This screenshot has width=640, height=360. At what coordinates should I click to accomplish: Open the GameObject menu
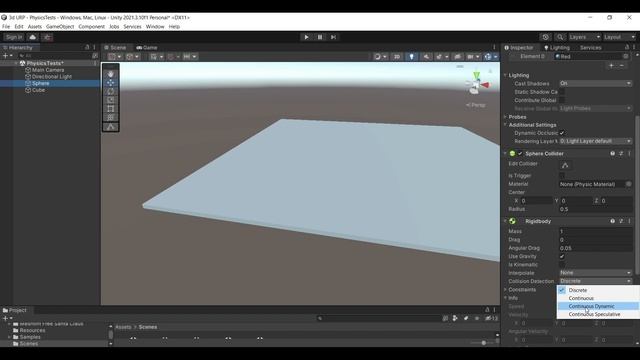pos(60,27)
